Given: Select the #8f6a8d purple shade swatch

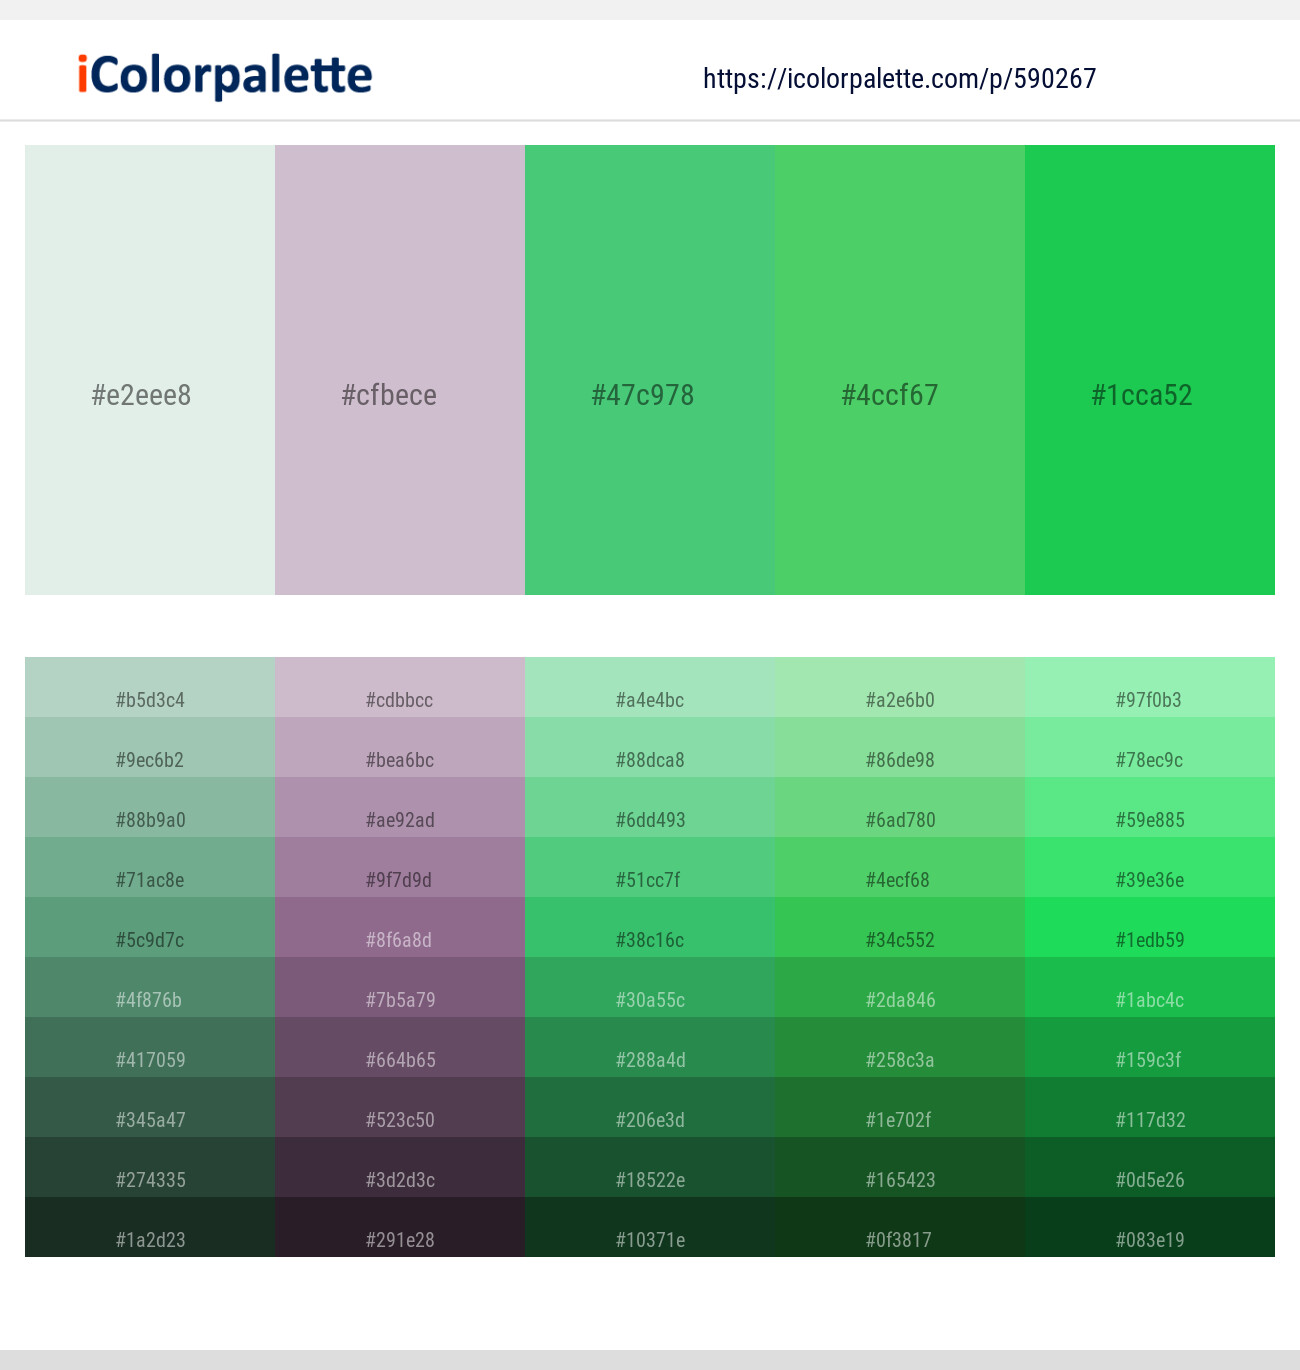Looking at the screenshot, I should pyautogui.click(x=400, y=928).
